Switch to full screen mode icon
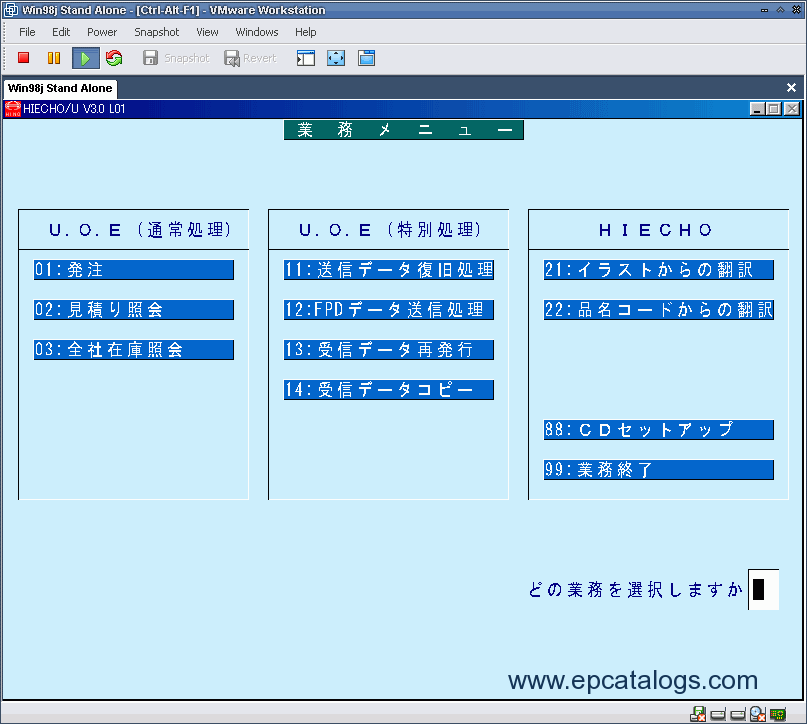 point(336,58)
